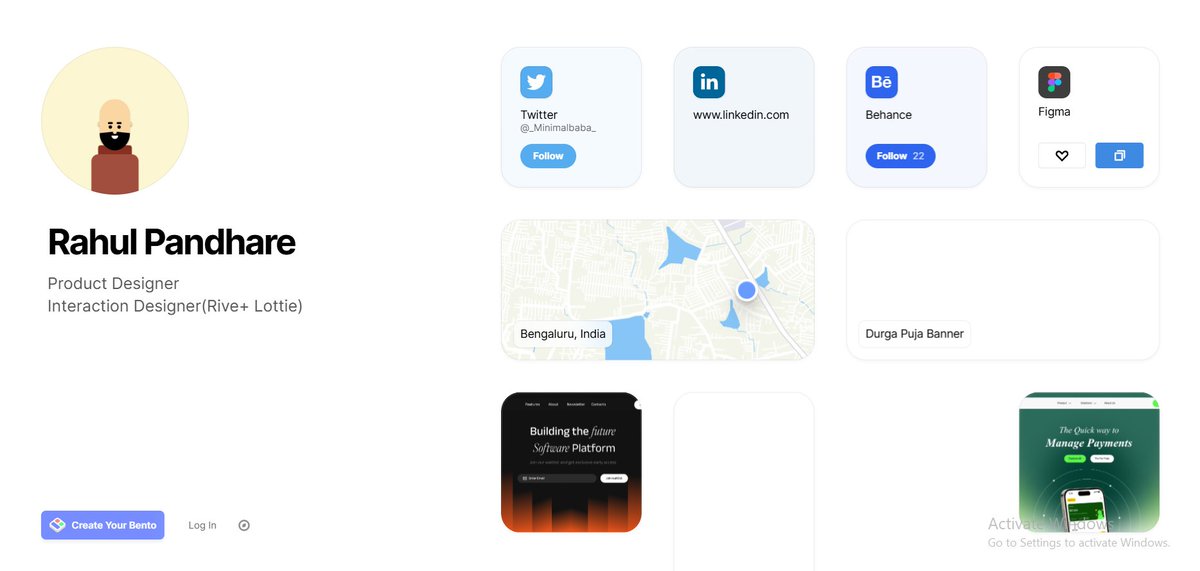Click the Rahul Pandhare avatar image
The width and height of the screenshot is (1200, 571).
(x=115, y=121)
